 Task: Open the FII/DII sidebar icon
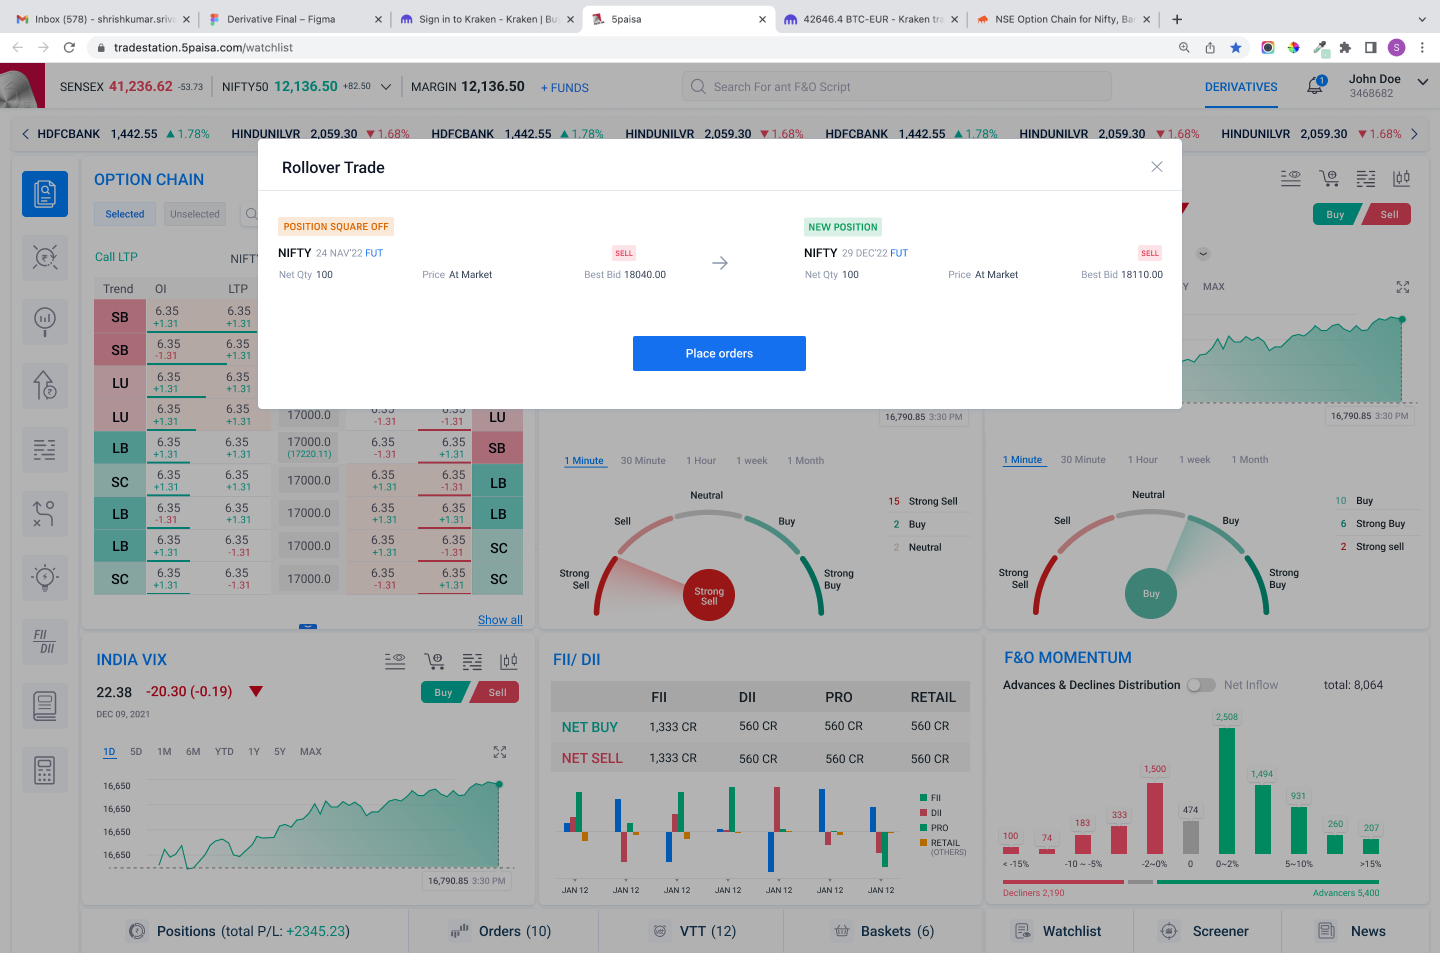[x=45, y=642]
